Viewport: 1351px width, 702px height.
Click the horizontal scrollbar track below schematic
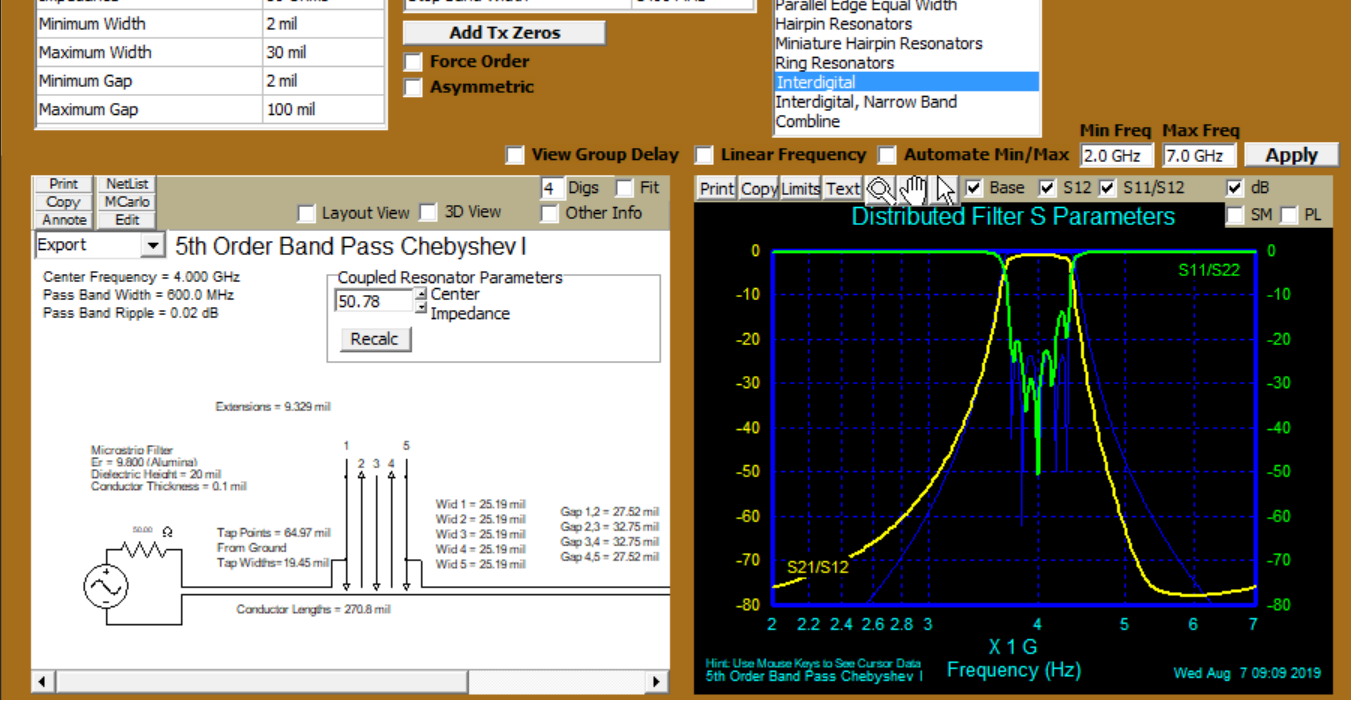click(x=350, y=682)
